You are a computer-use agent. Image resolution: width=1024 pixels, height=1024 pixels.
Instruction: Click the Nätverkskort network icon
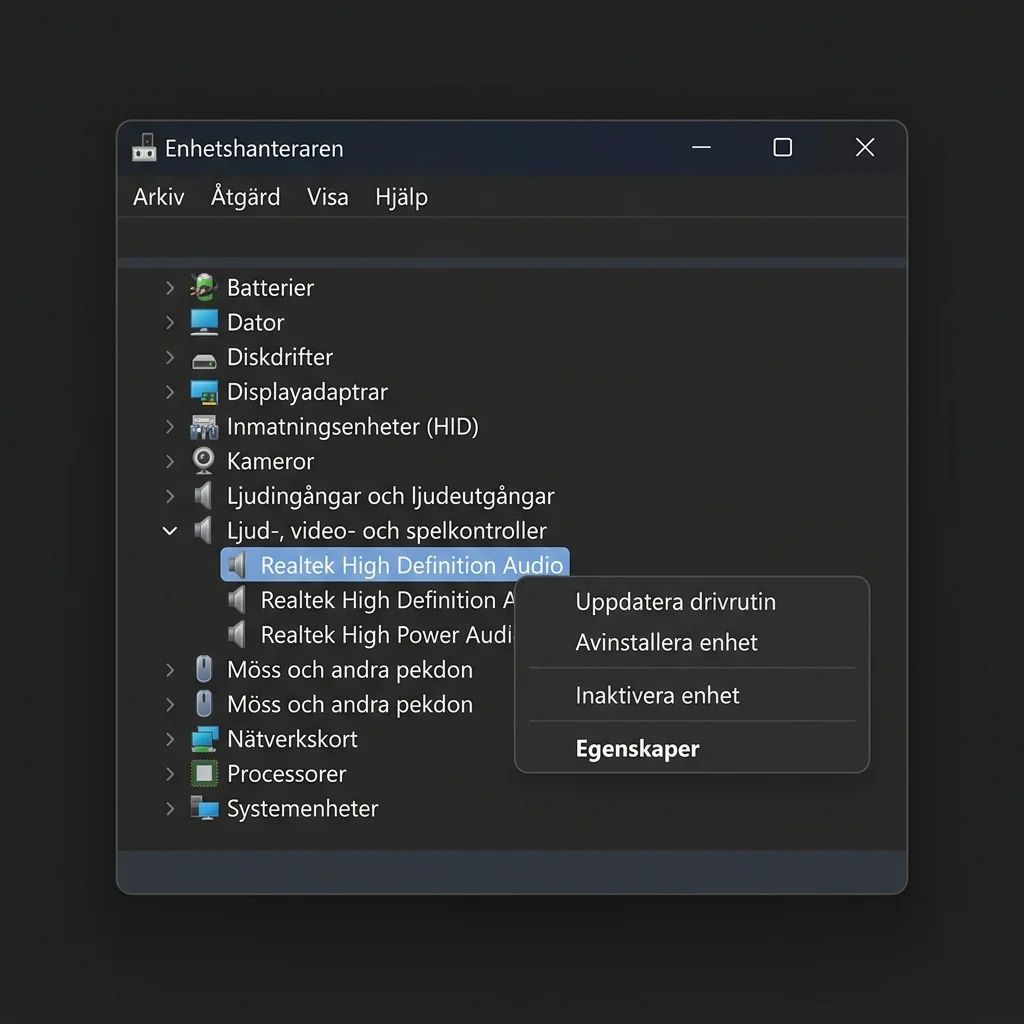click(204, 739)
